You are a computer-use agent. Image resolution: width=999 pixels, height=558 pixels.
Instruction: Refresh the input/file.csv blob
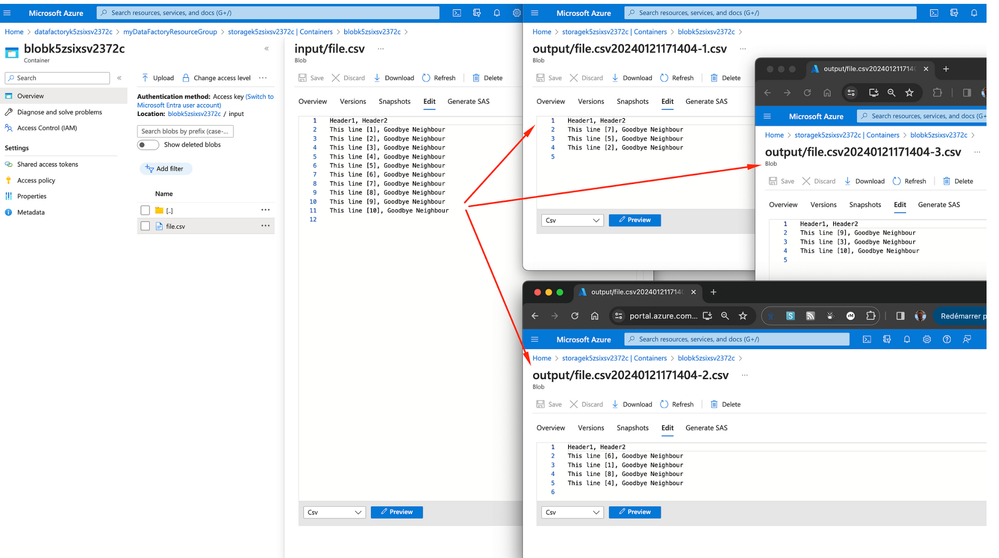[x=439, y=78]
